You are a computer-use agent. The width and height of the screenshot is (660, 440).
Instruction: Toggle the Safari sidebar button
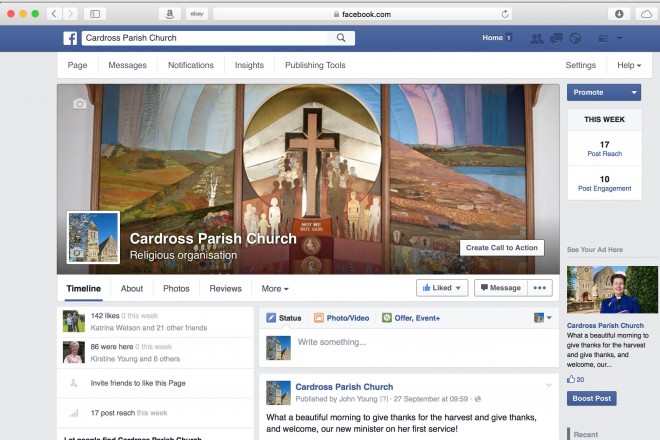(x=95, y=14)
